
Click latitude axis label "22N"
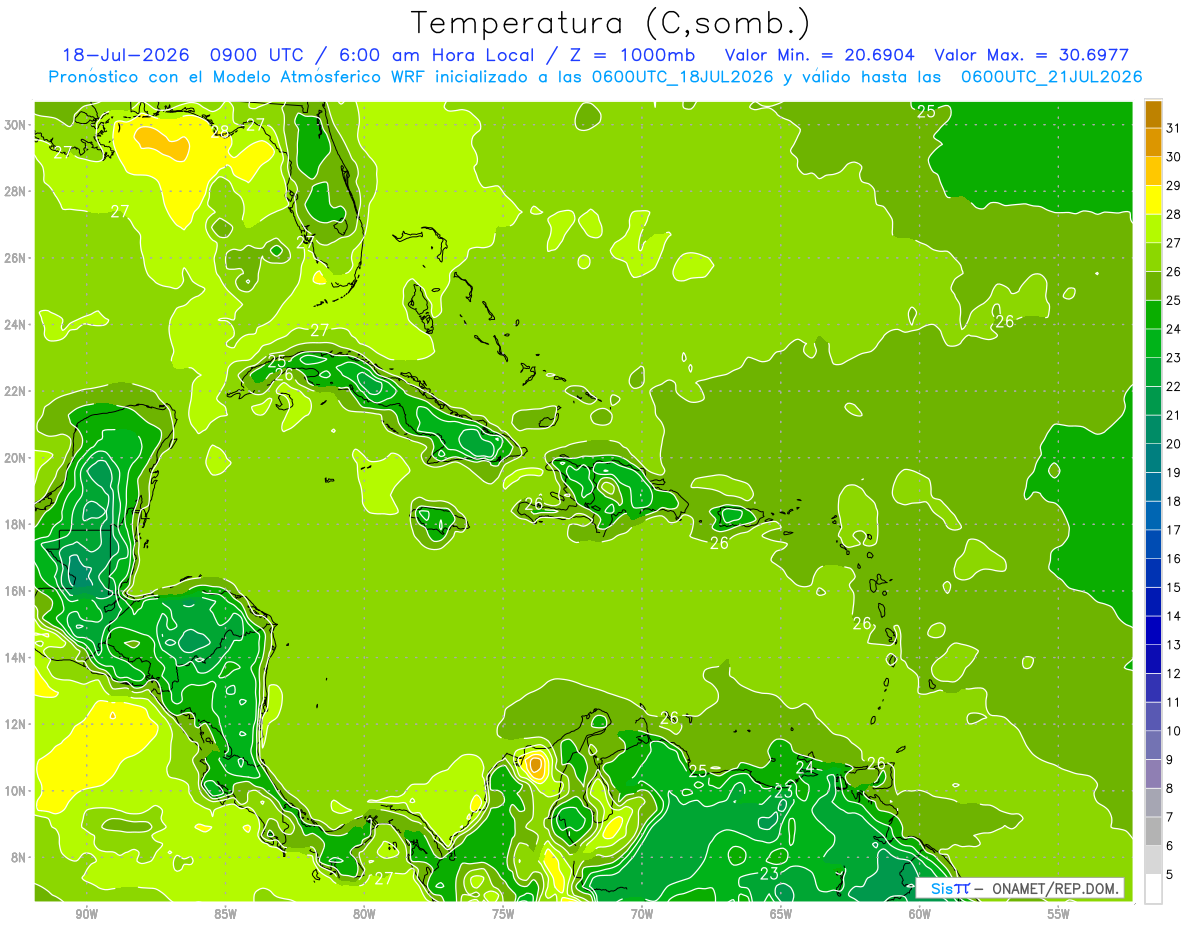pos(17,391)
